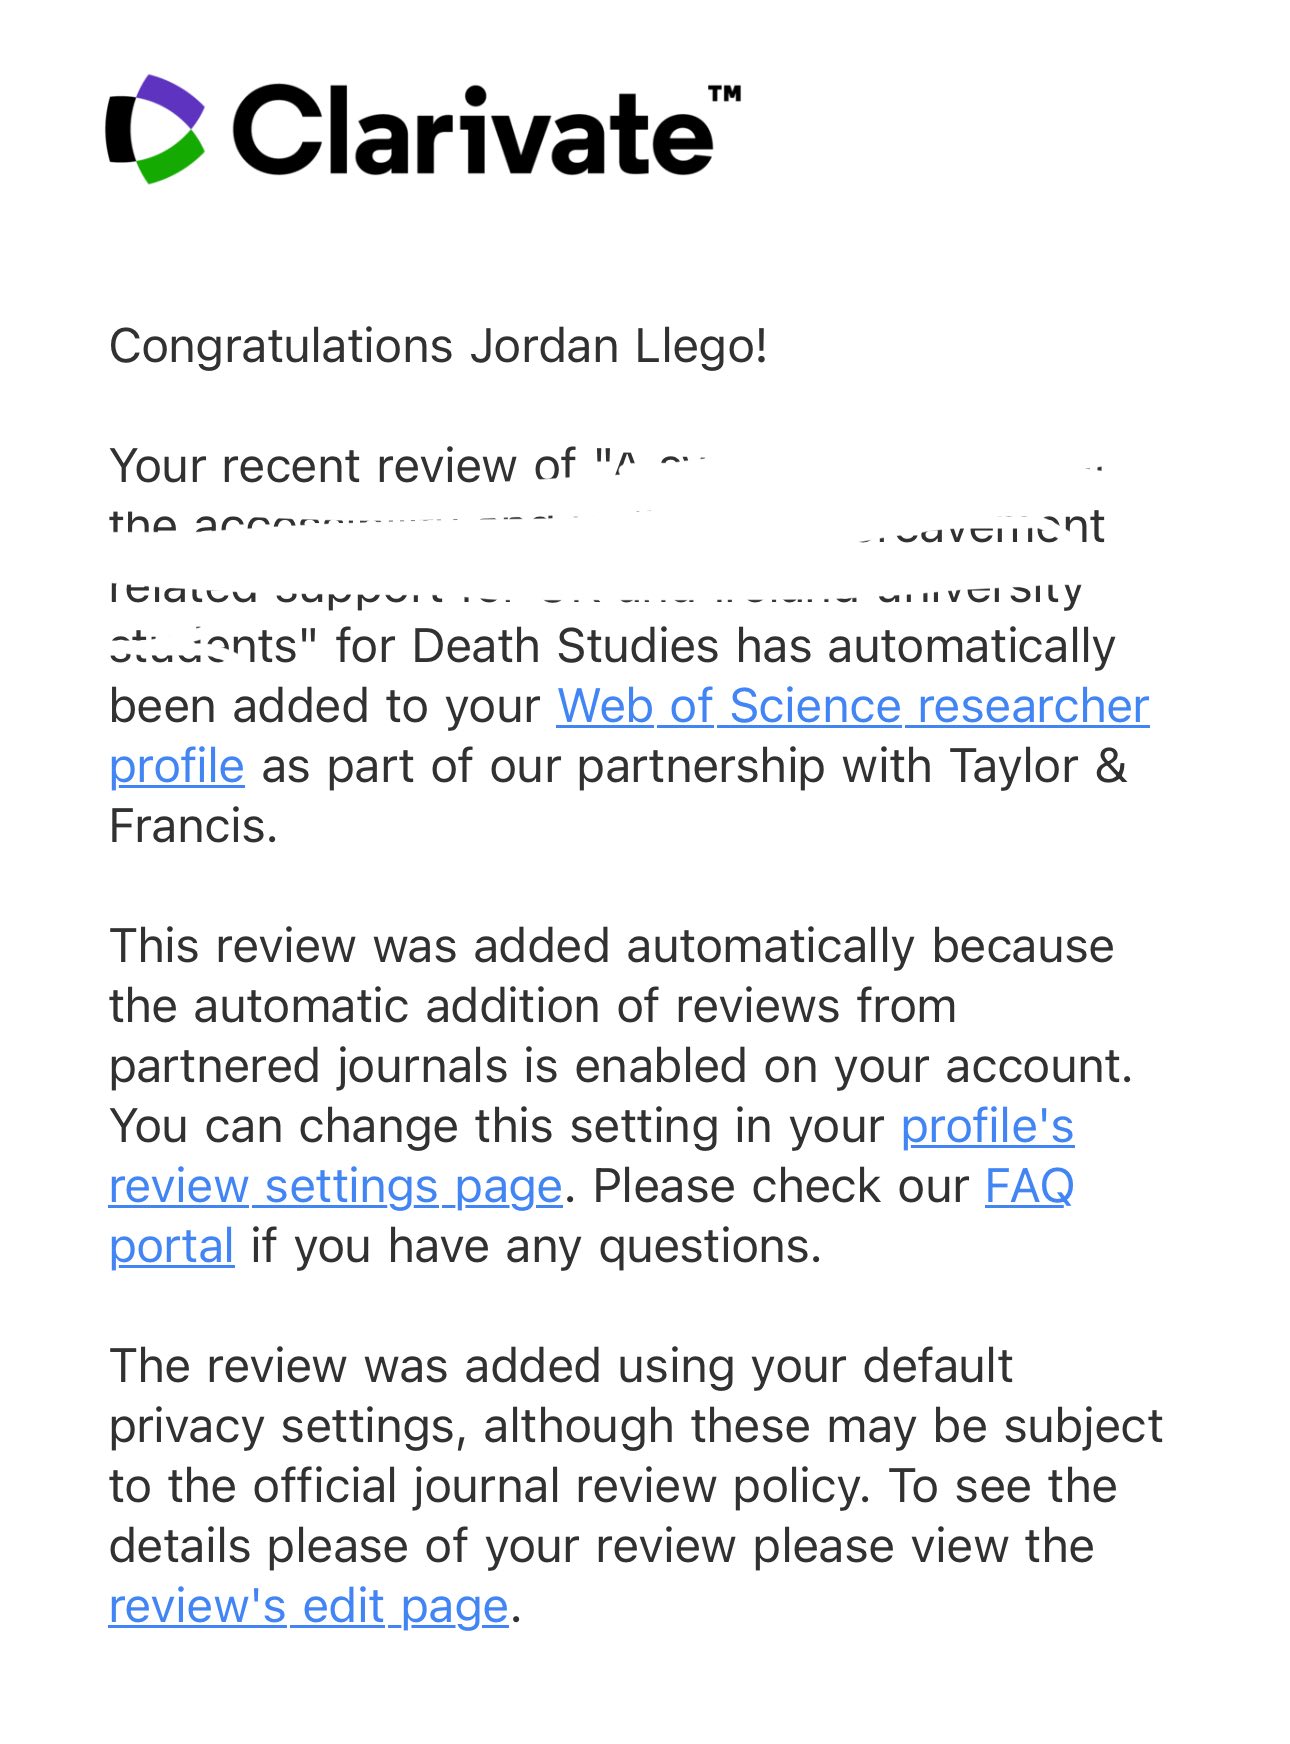Follow the underlined "portal" link
This screenshot has height=1744, width=1290.
(171, 1247)
